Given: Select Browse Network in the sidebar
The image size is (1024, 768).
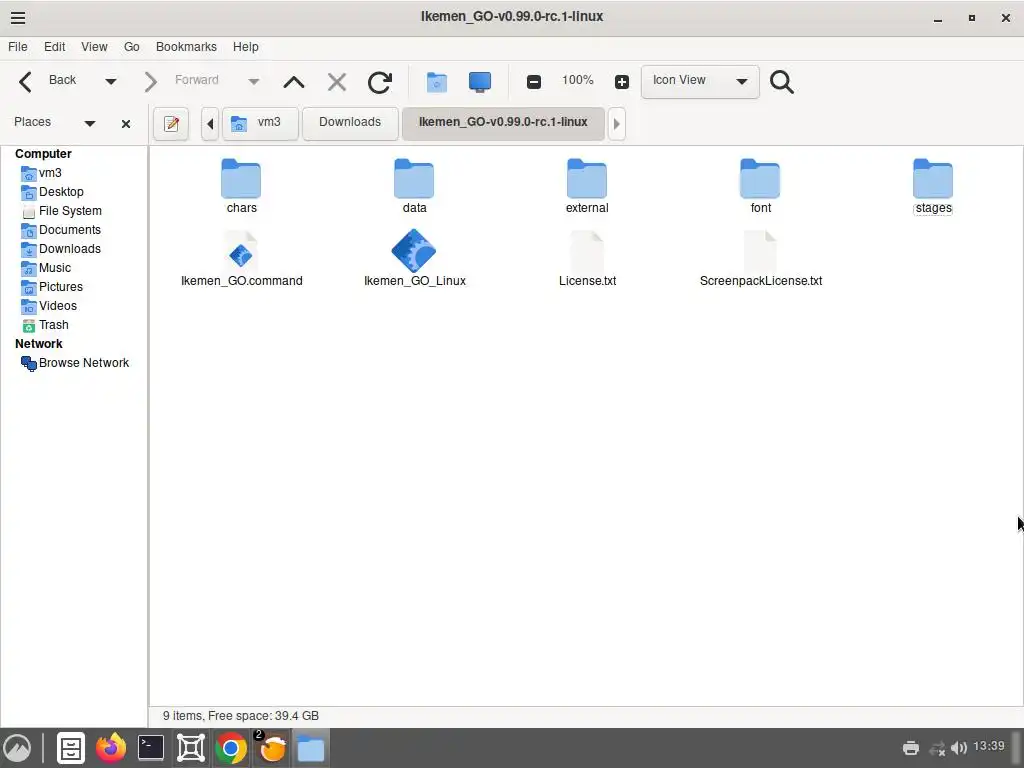Looking at the screenshot, I should click(x=75, y=363).
